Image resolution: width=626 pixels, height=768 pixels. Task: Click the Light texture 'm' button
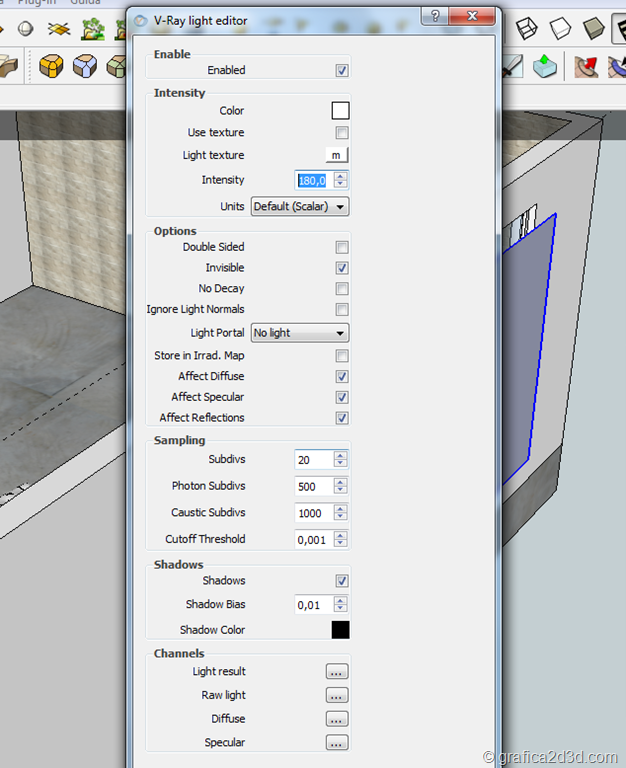(x=336, y=155)
